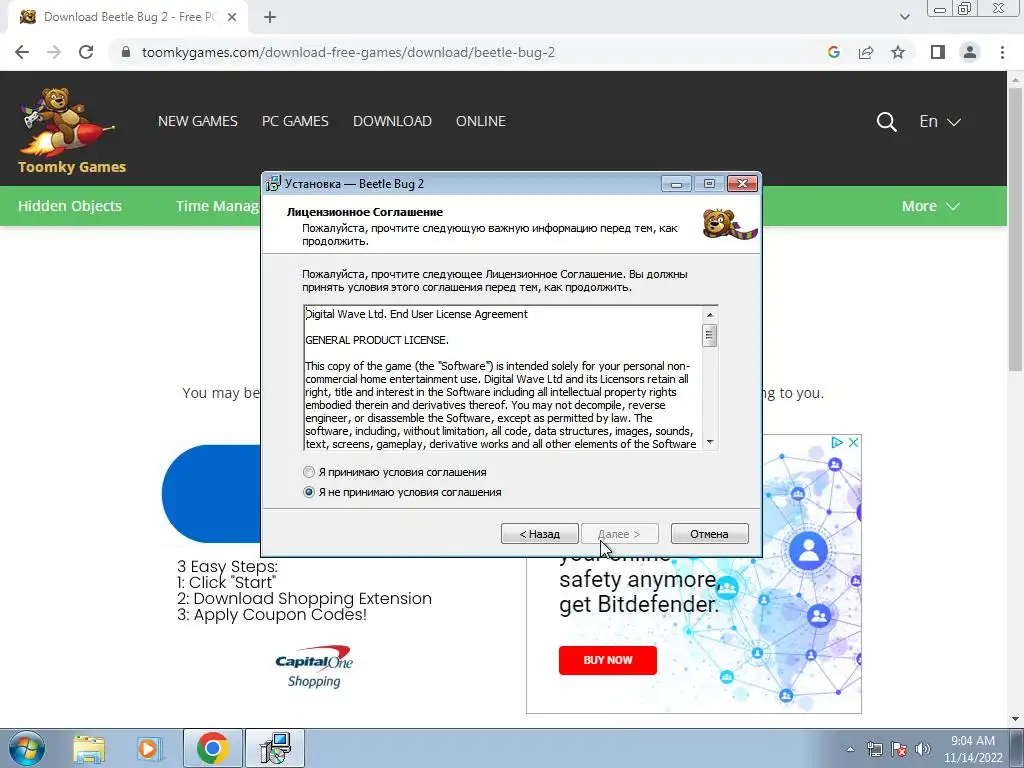
Task: Click the Далее next button
Action: [619, 534]
